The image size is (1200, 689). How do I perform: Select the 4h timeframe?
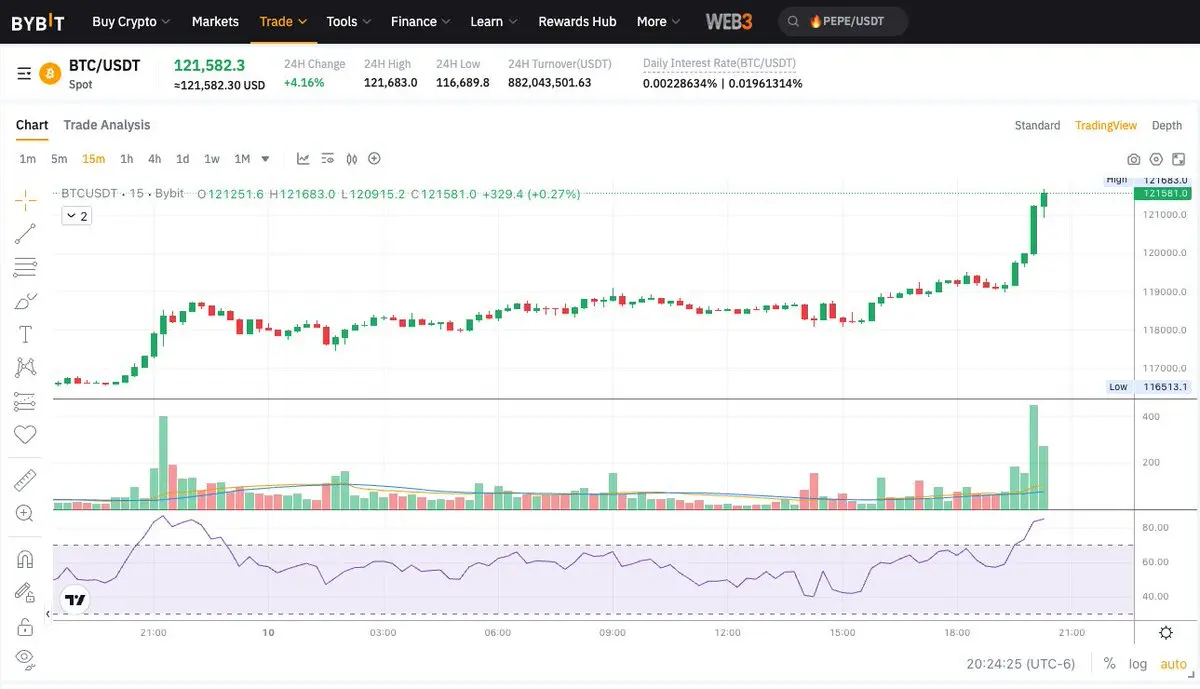[154, 159]
